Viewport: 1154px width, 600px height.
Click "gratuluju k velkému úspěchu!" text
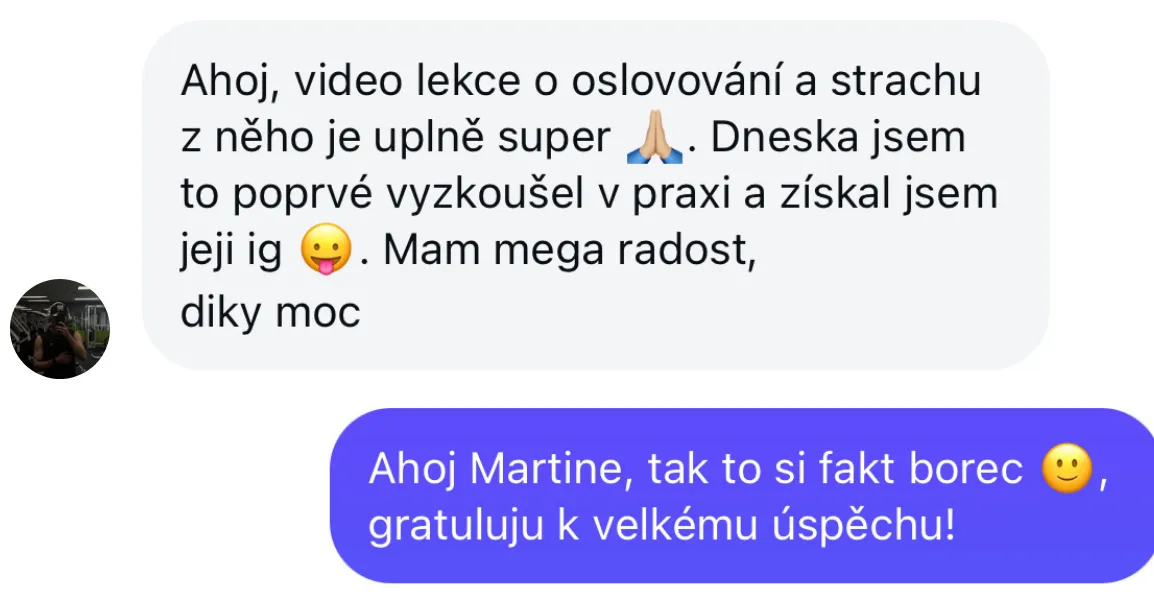(x=662, y=526)
